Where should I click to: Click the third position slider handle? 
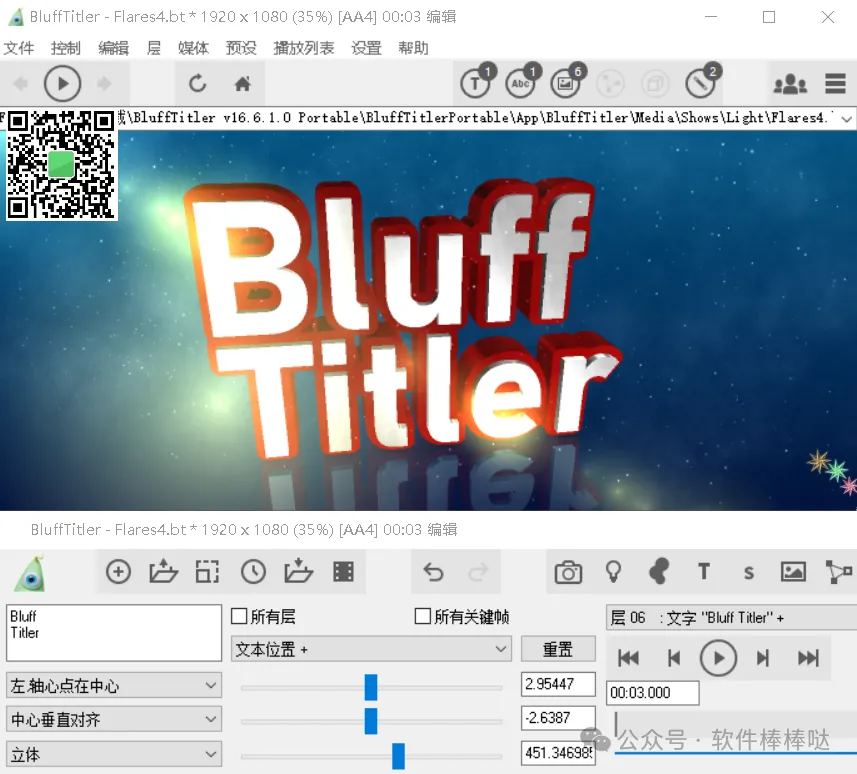point(398,756)
